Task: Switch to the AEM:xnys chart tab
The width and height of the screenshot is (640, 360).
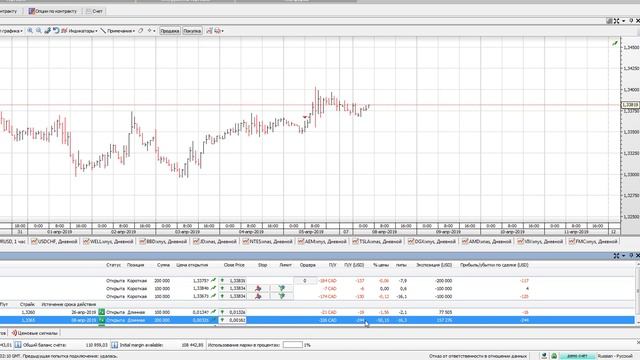Action: (x=322, y=242)
